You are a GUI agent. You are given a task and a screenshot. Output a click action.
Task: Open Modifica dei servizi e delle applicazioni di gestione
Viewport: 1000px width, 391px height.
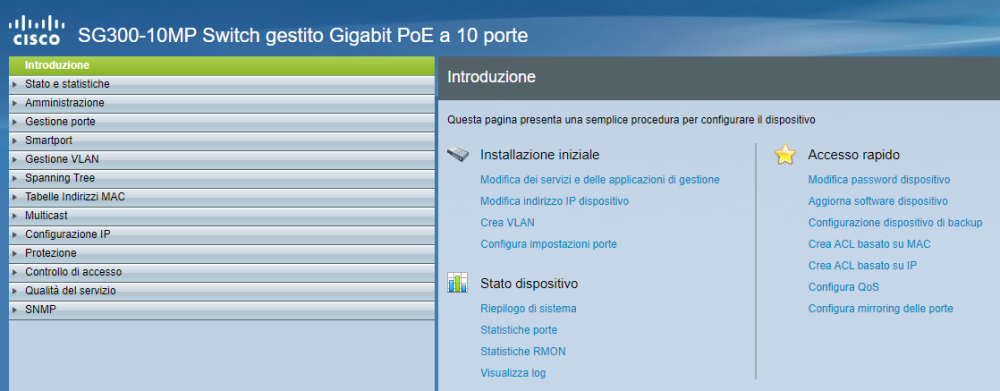click(599, 180)
